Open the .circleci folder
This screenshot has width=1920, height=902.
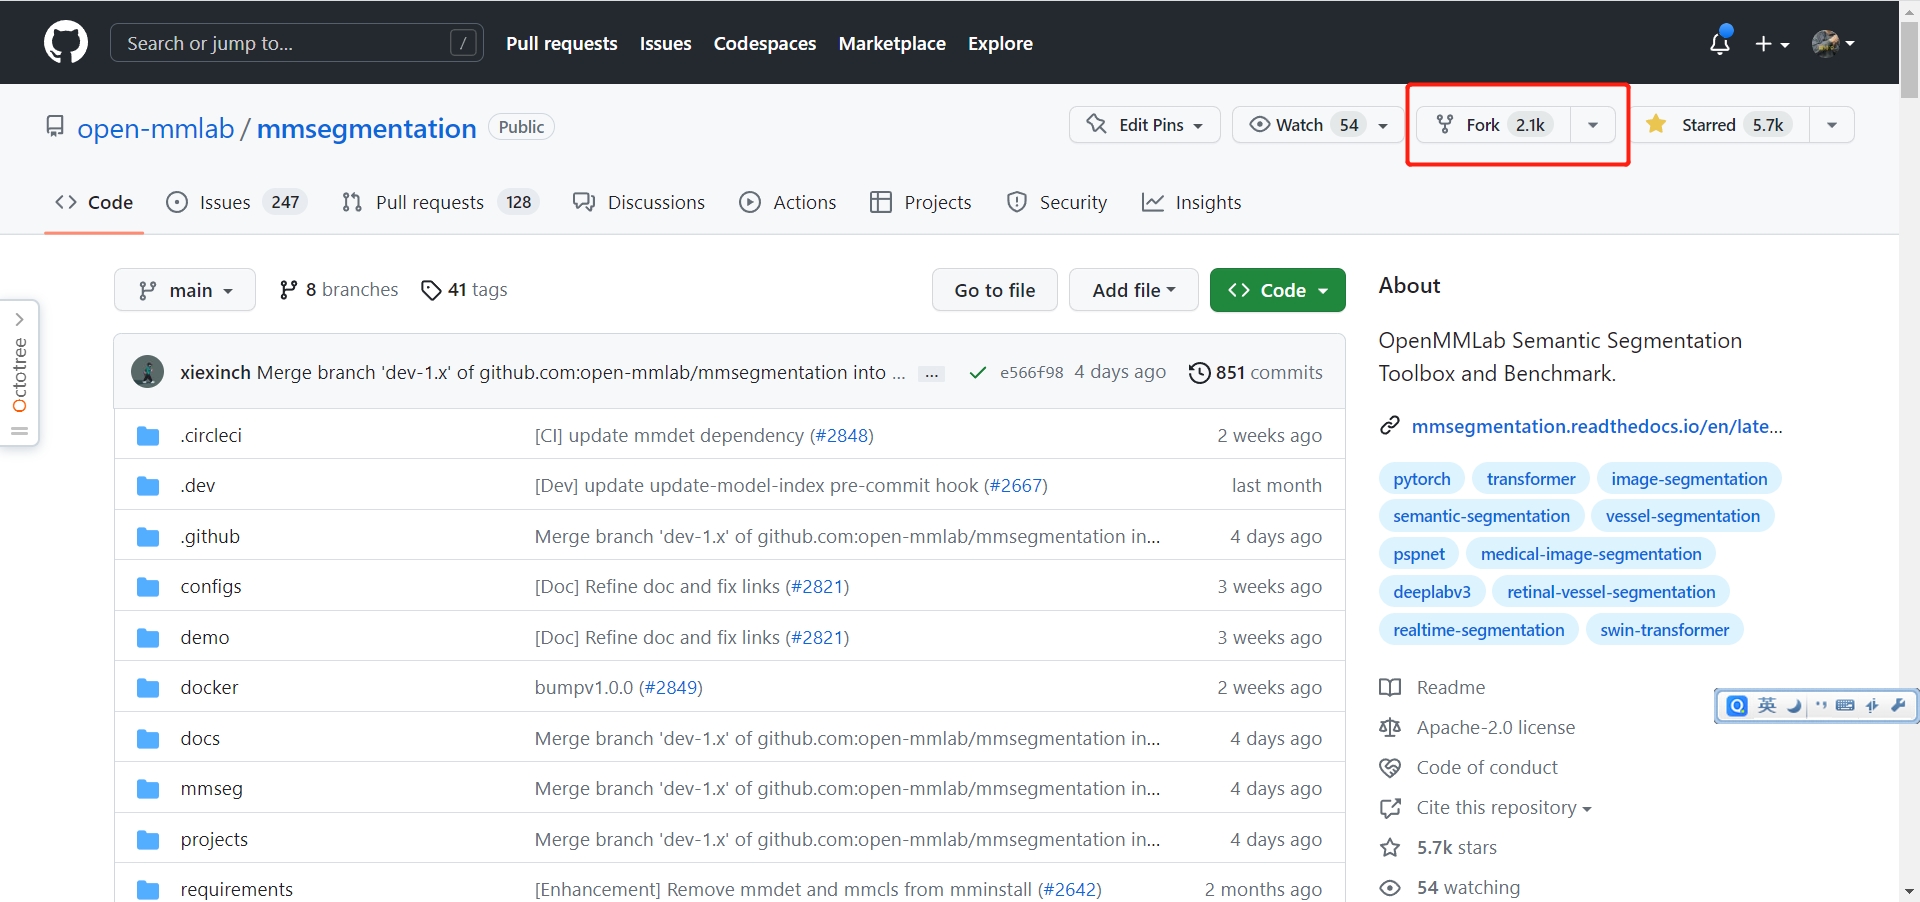[211, 436]
